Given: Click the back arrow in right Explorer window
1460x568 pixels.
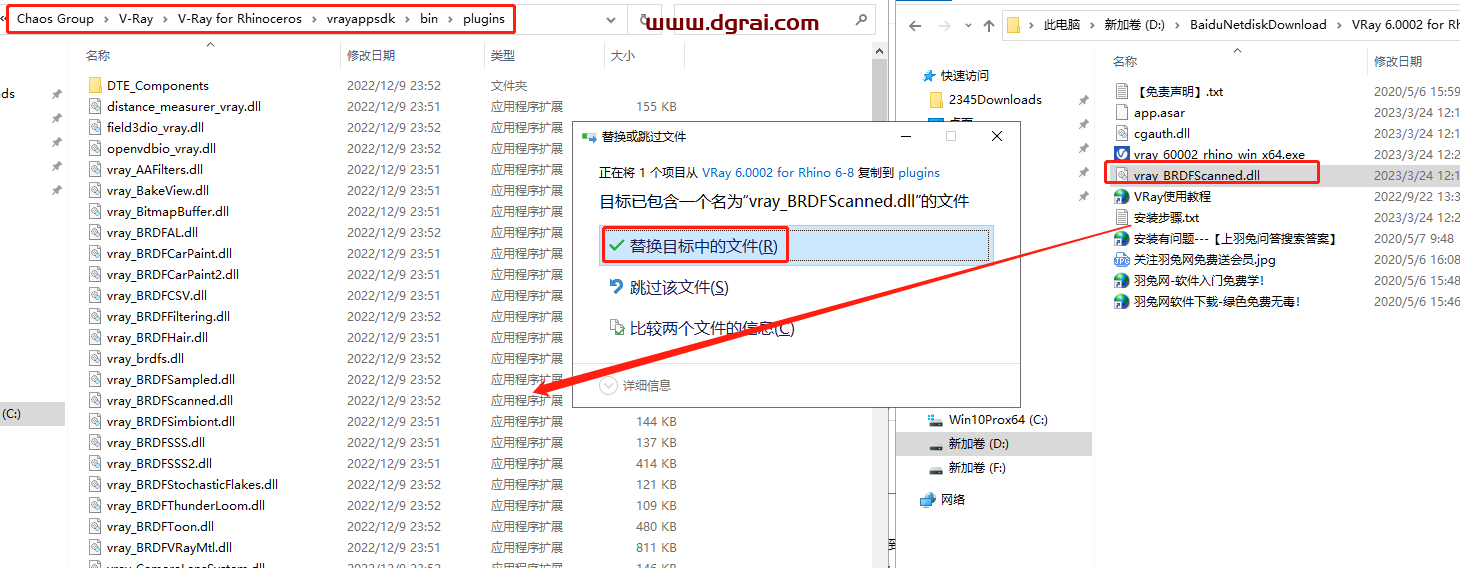Looking at the screenshot, I should pyautogui.click(x=914, y=25).
